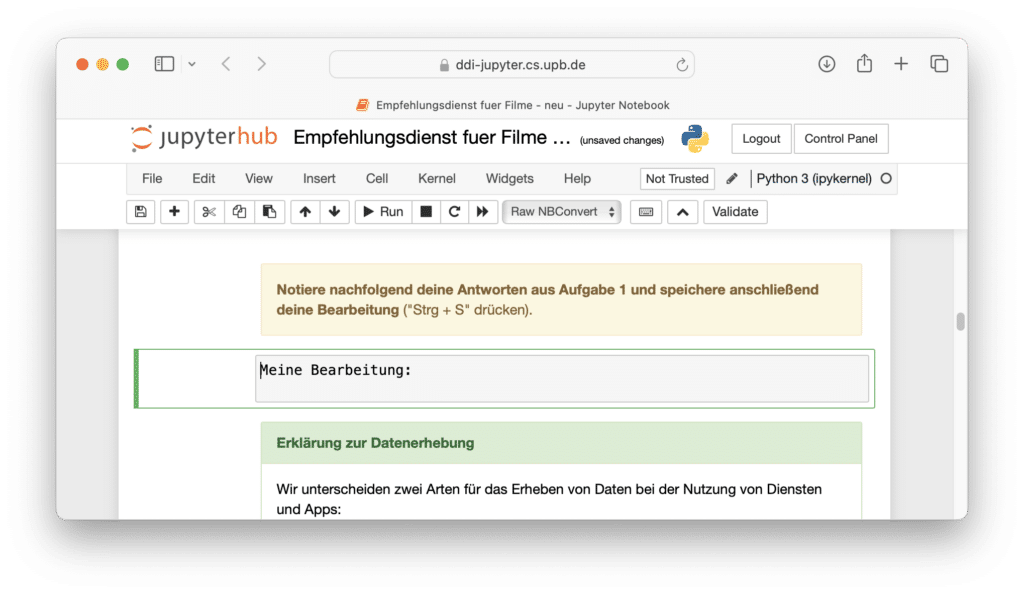Open the File menu

152,178
